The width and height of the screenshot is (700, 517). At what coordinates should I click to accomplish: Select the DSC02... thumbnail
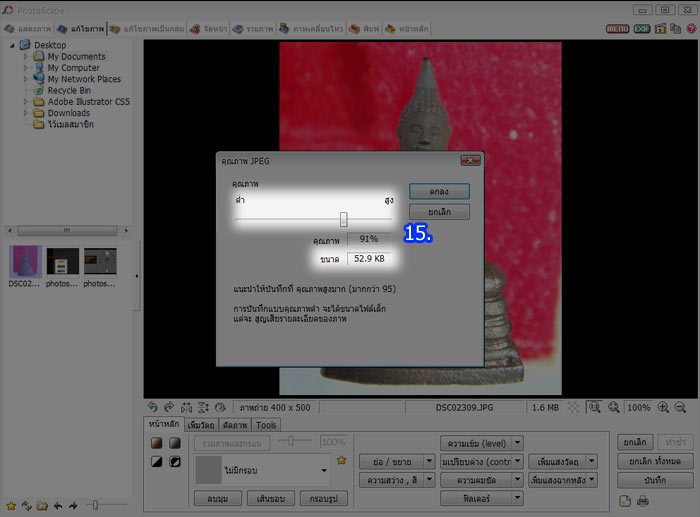(x=25, y=266)
